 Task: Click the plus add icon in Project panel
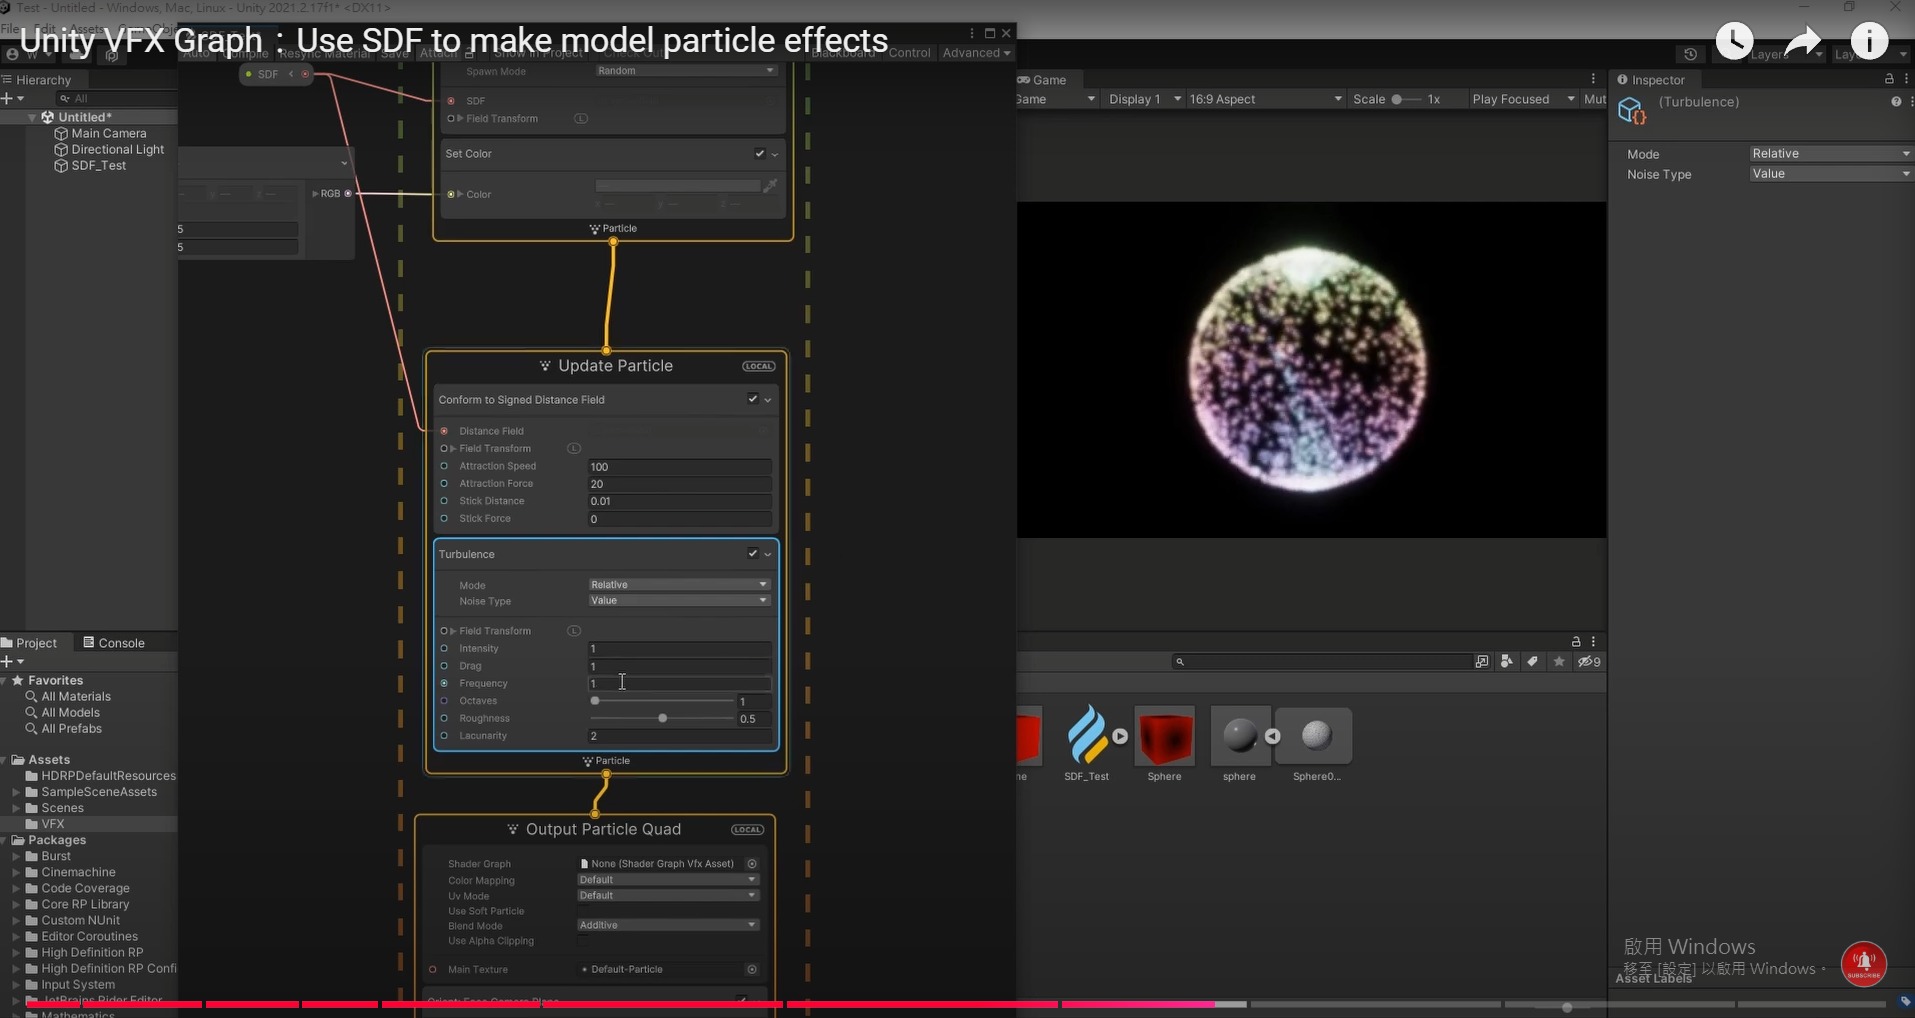[7, 662]
